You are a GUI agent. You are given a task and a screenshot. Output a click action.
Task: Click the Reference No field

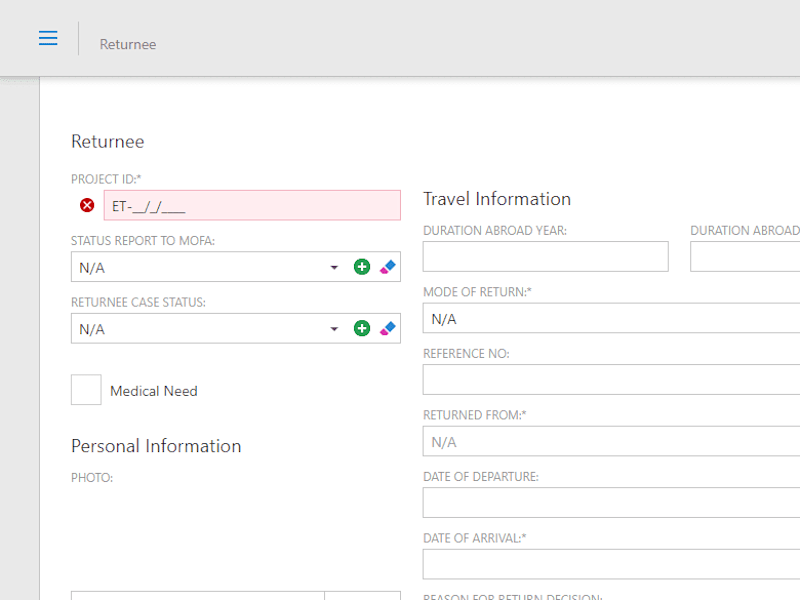611,379
